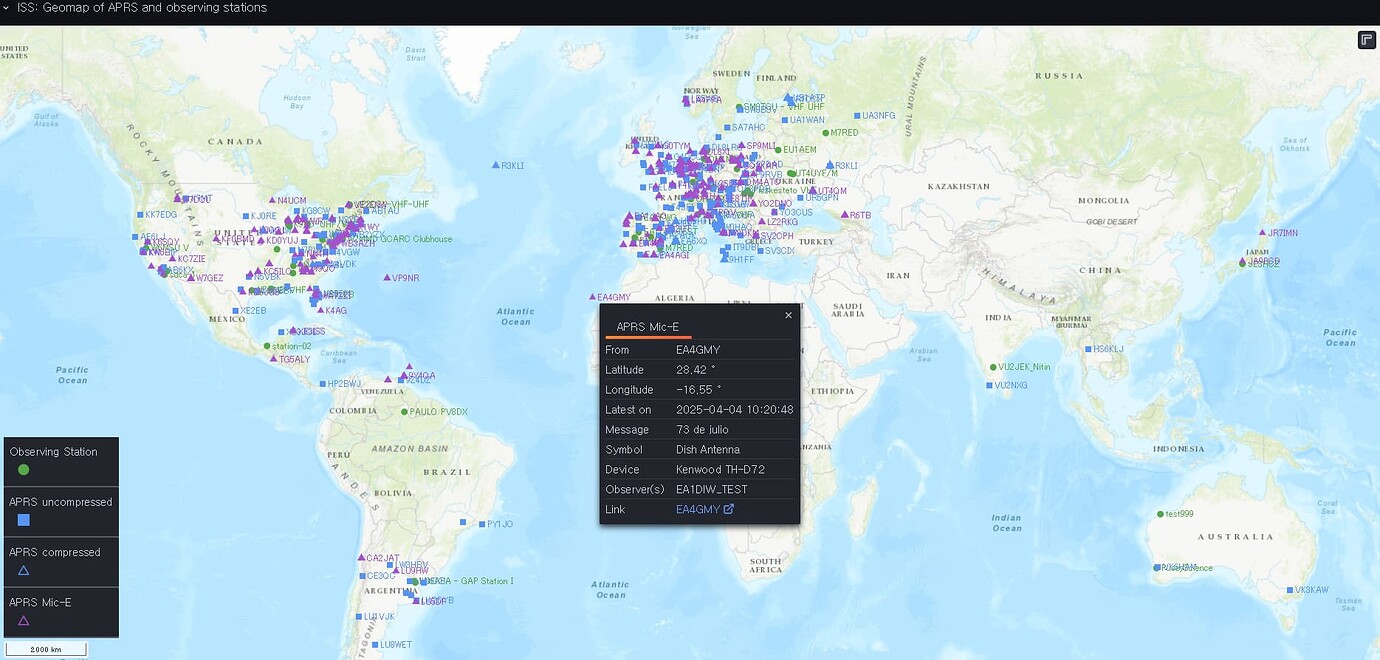Viewport: 1380px width, 660px height.
Task: Click the 2000 km scale bar
Action: (46, 649)
